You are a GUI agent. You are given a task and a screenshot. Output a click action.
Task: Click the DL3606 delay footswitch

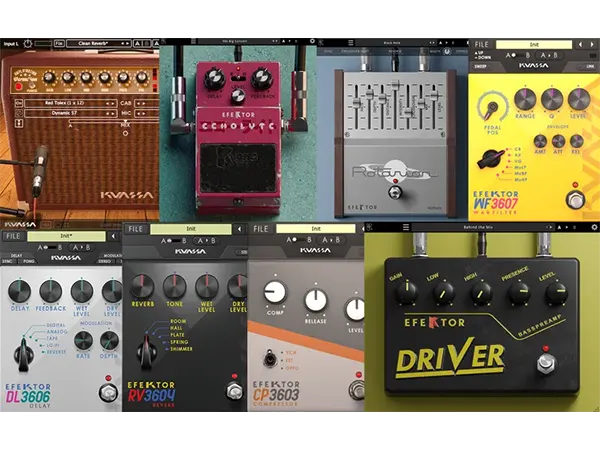(107, 393)
